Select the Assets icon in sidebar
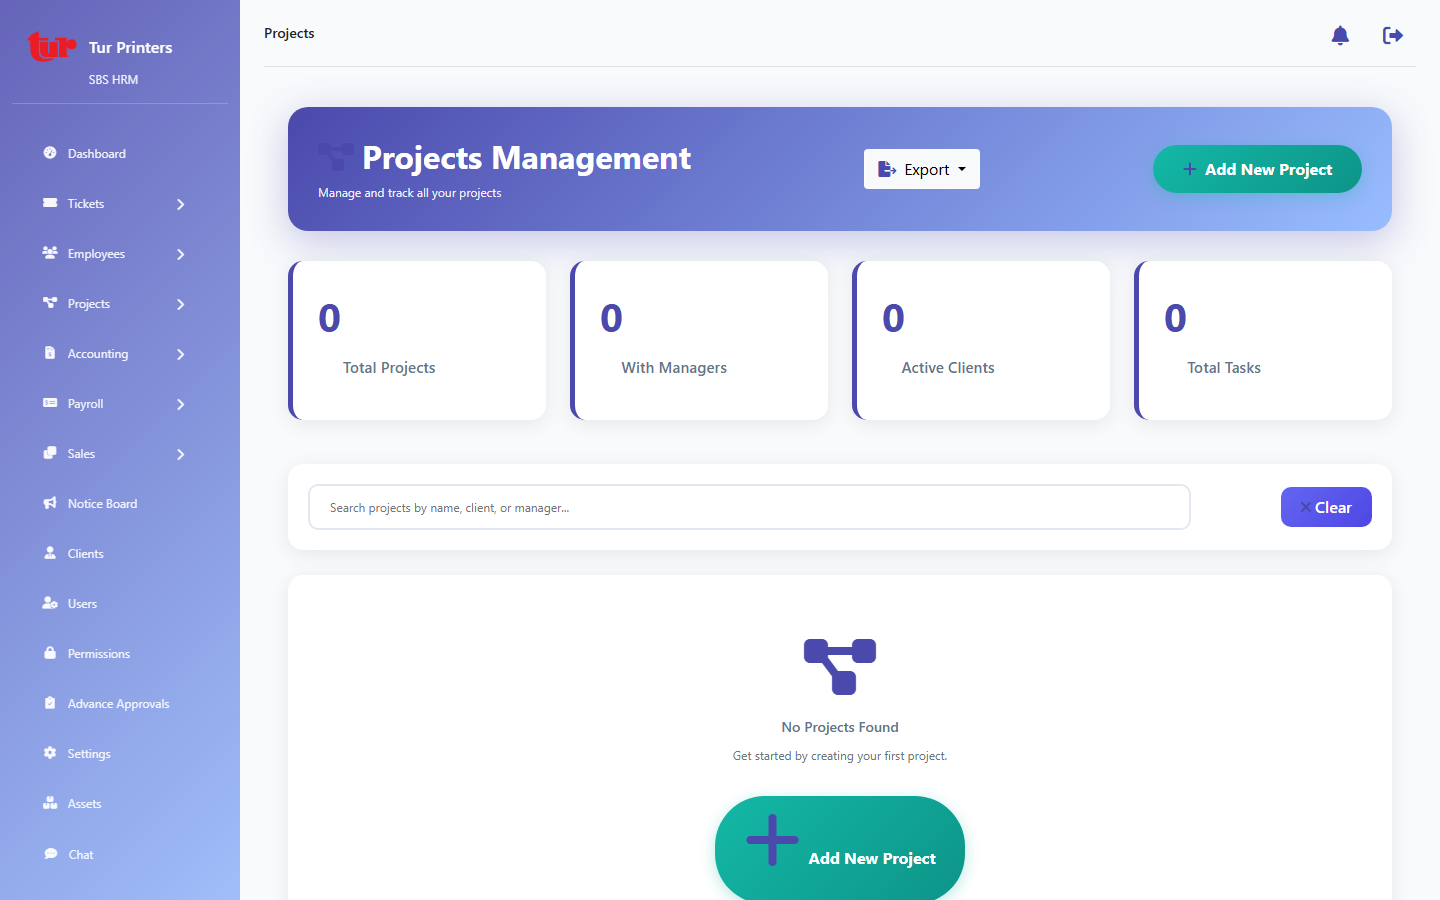This screenshot has height=900, width=1440. click(x=50, y=803)
